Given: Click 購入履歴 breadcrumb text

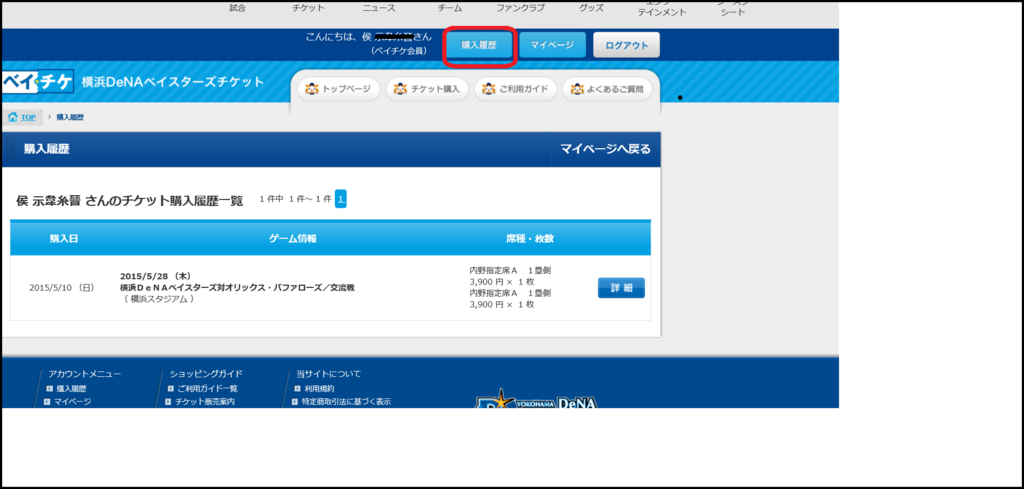Looking at the screenshot, I should pos(70,118).
